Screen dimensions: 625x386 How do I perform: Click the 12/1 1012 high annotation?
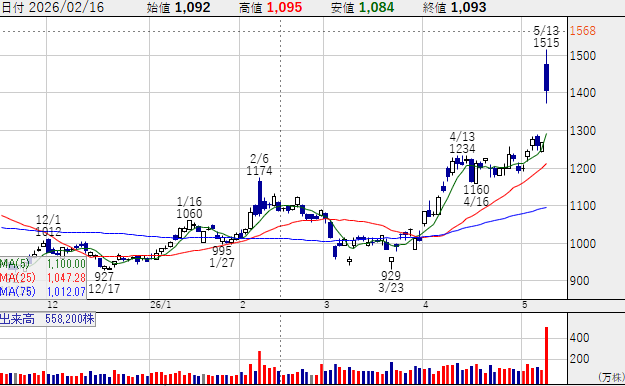pos(48,225)
